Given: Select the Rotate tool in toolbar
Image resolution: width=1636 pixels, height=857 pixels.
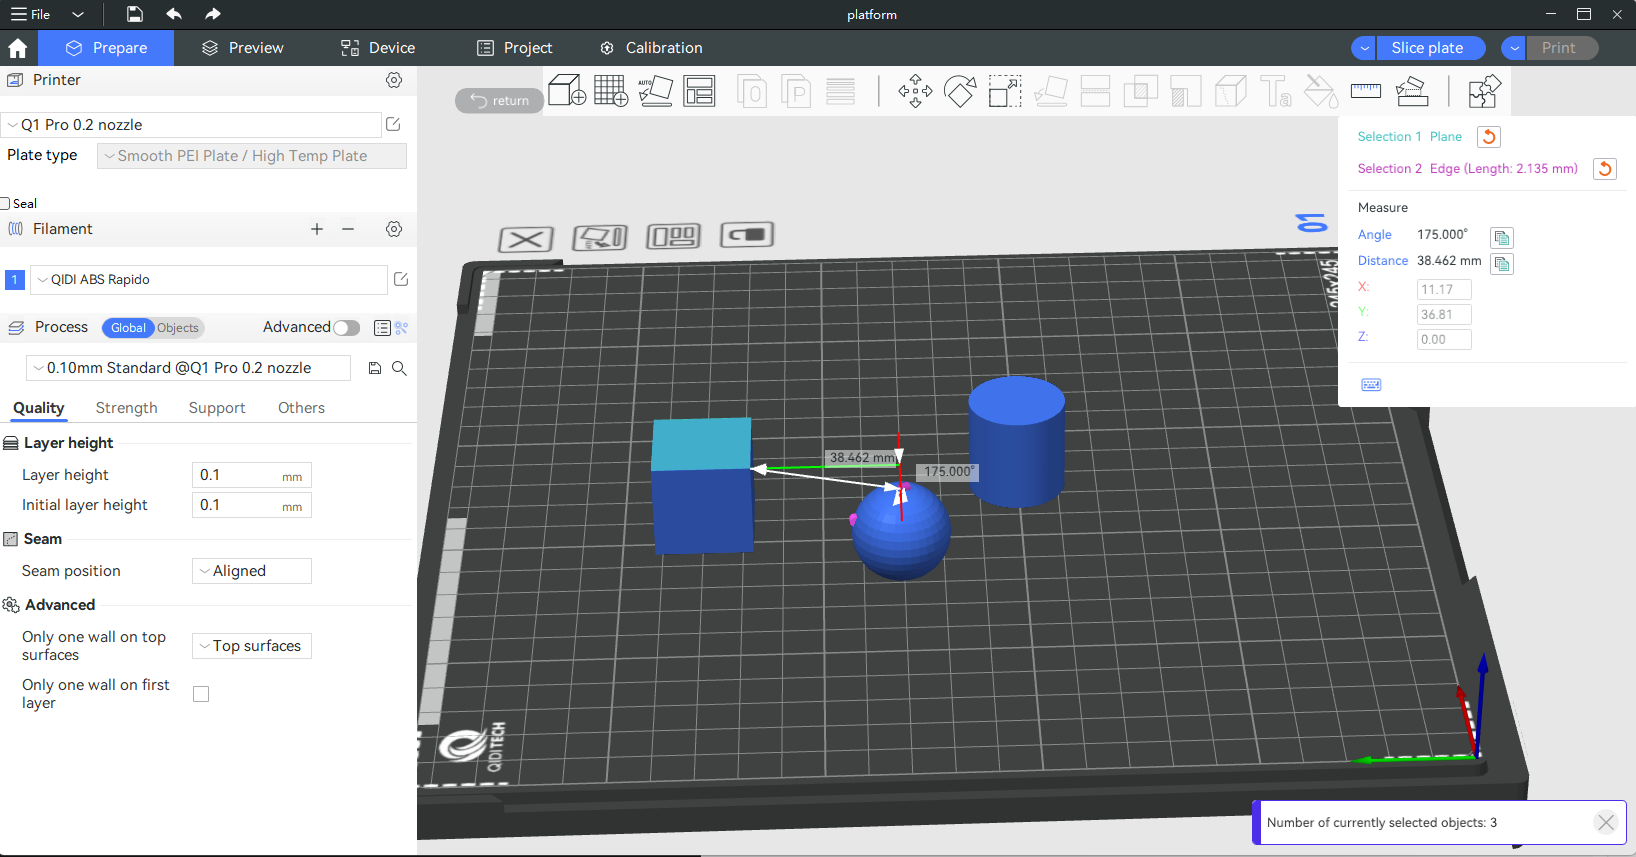Looking at the screenshot, I should pyautogui.click(x=960, y=92).
